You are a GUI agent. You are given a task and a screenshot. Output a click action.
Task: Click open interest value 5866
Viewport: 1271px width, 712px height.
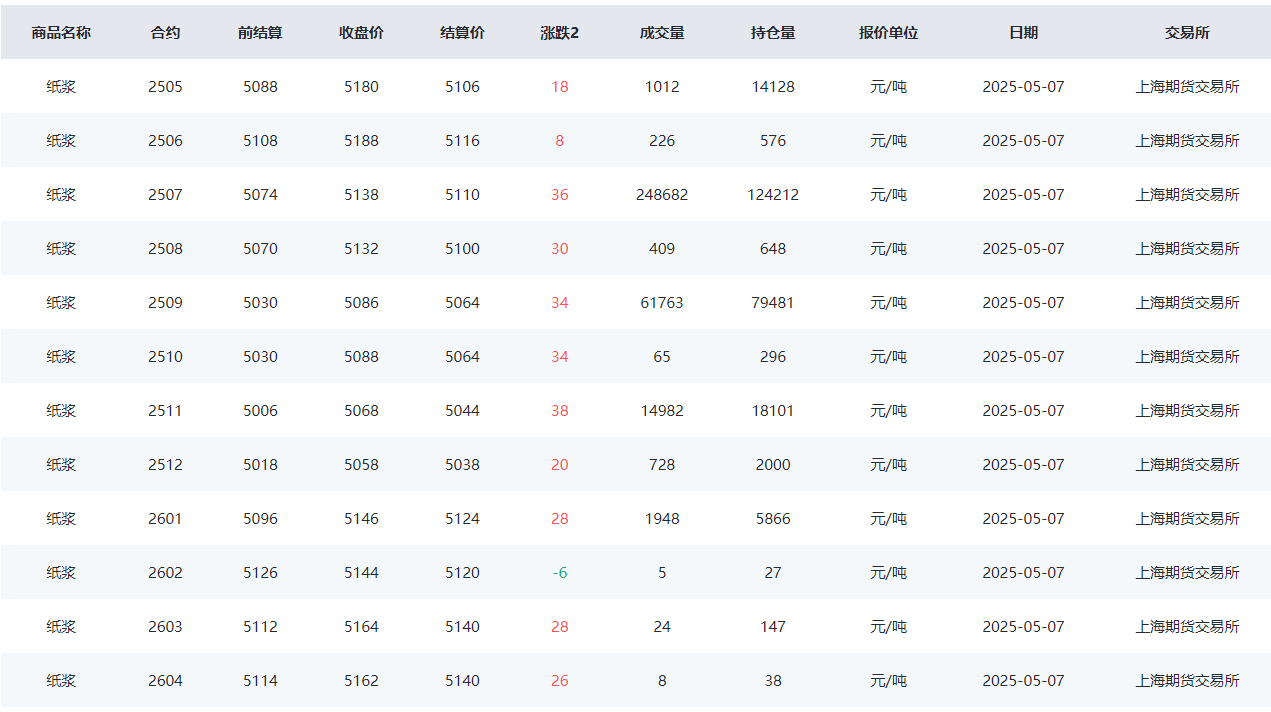773,519
